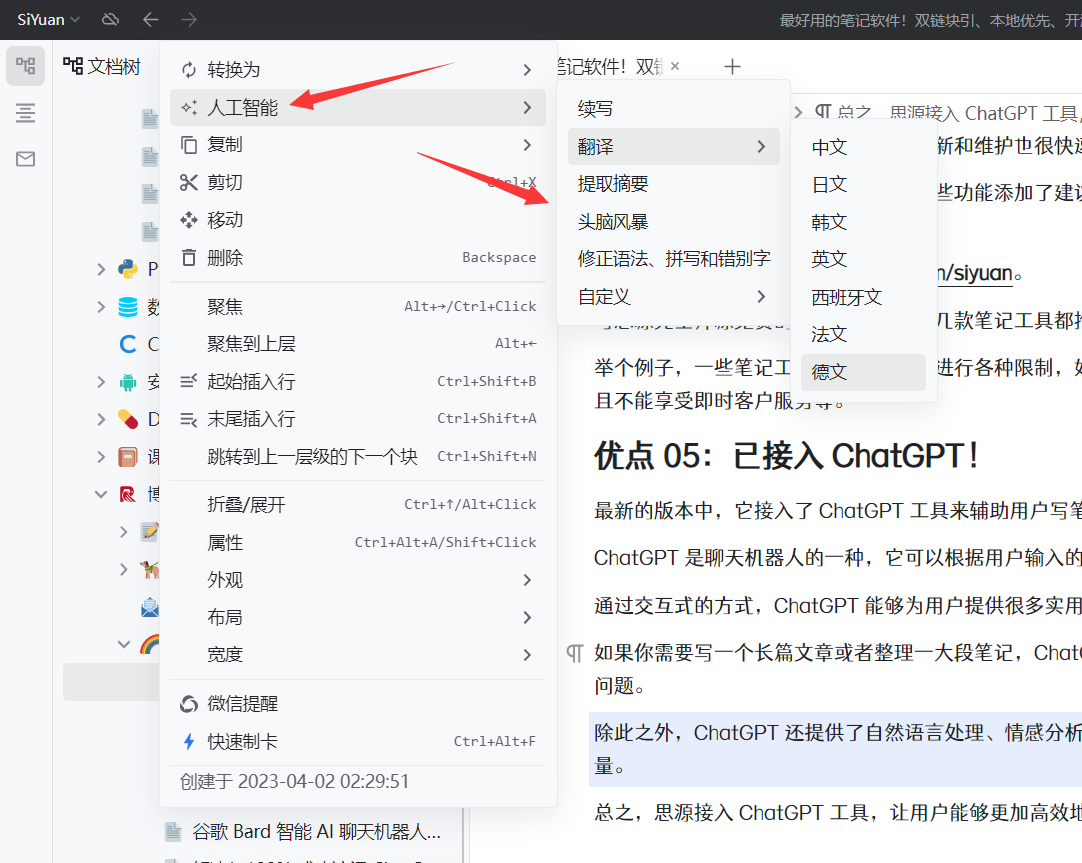Open the 人工智能 submenu
This screenshot has width=1082, height=863.
point(357,108)
